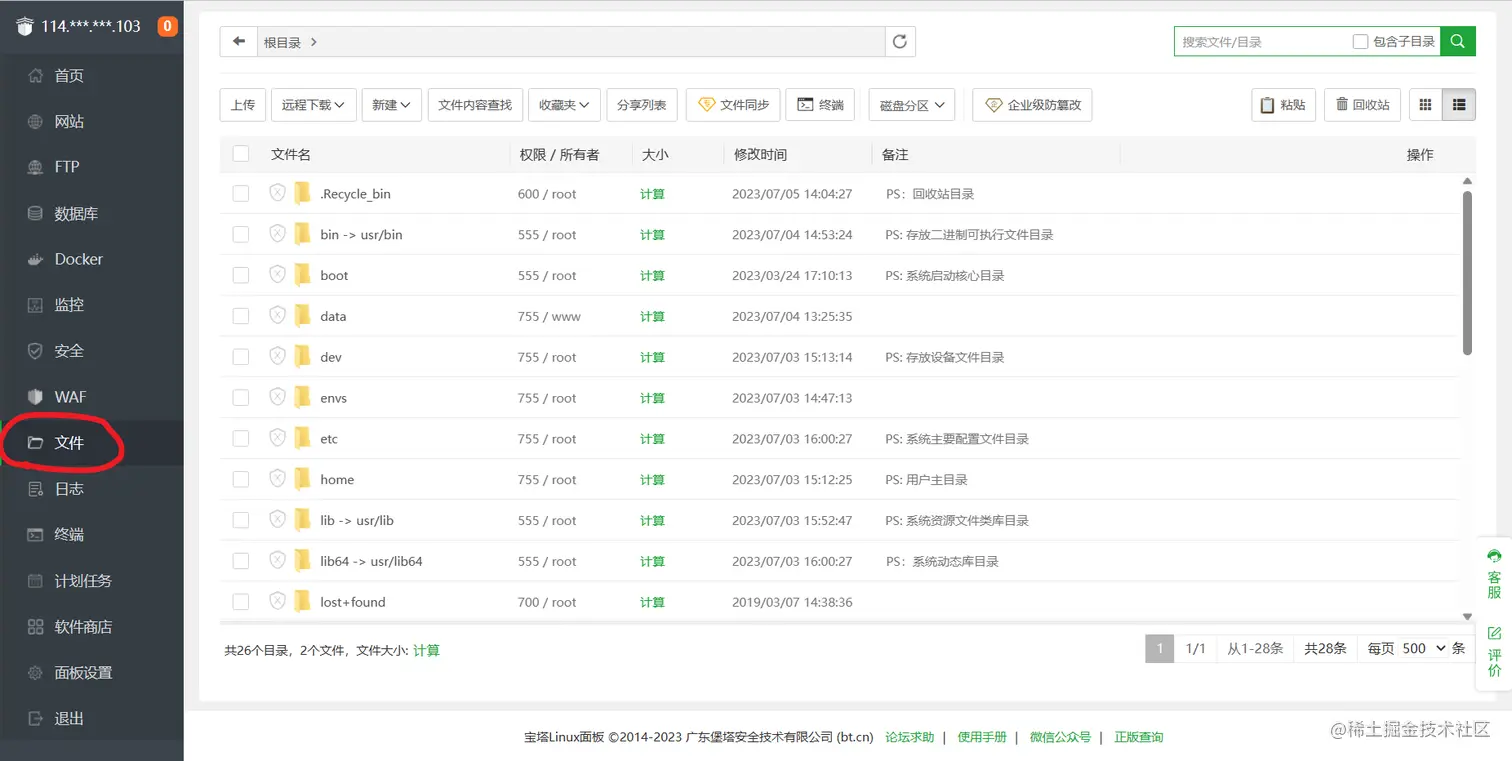The width and height of the screenshot is (1512, 761).
Task: Open the 评价 feedback widget
Action: 1494,652
